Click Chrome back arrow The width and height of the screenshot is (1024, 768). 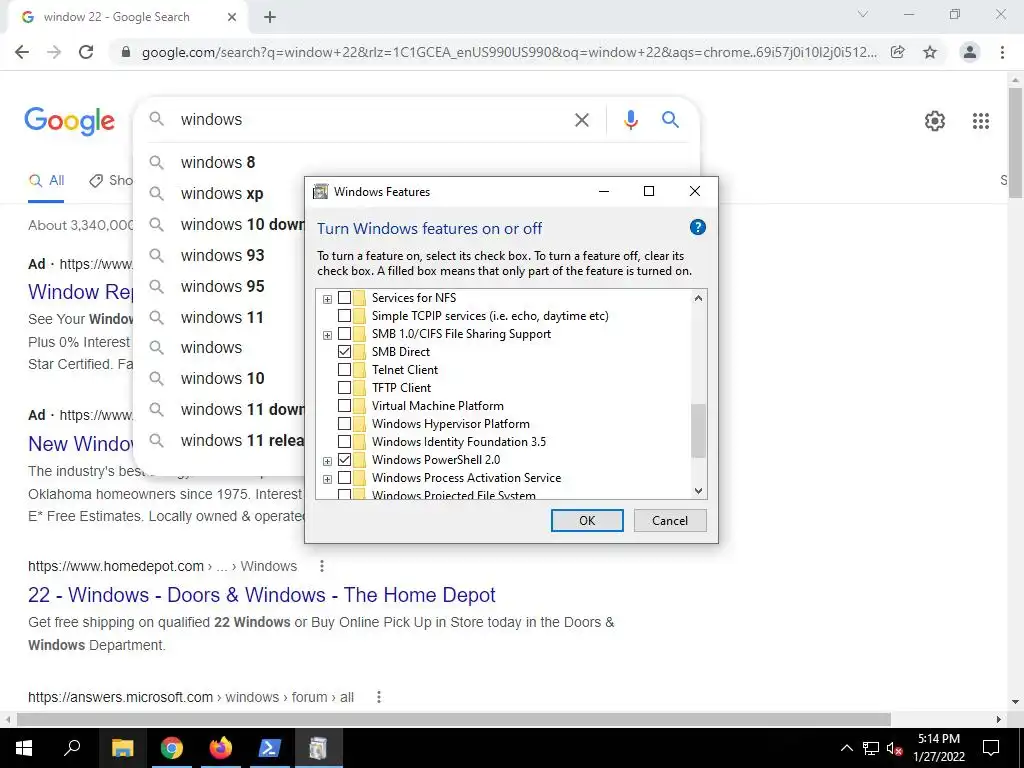pos(22,52)
